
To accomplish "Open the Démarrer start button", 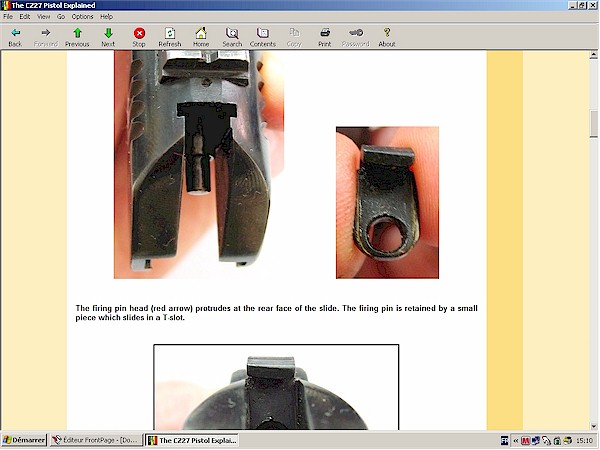I will (24, 440).
